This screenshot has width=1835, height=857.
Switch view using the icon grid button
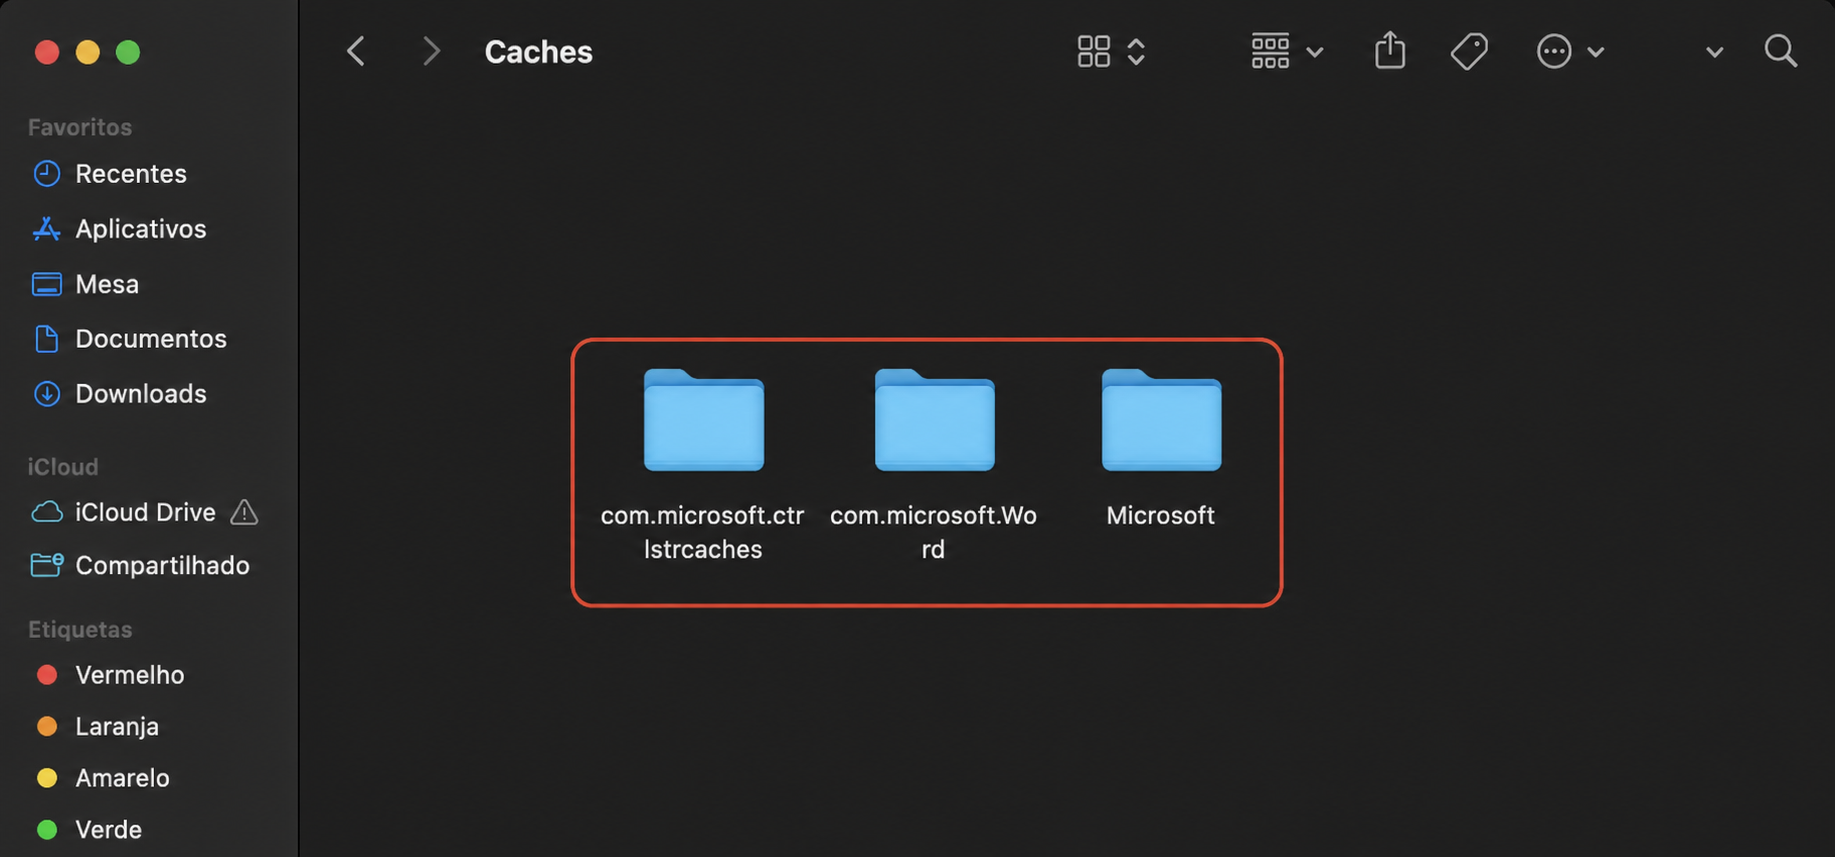click(x=1093, y=51)
